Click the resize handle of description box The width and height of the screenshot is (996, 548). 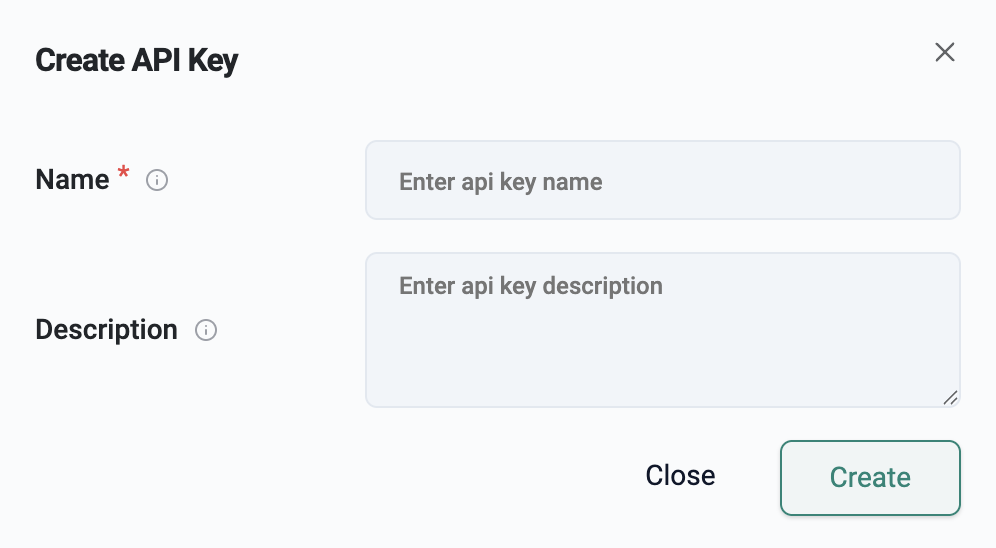tap(949, 397)
